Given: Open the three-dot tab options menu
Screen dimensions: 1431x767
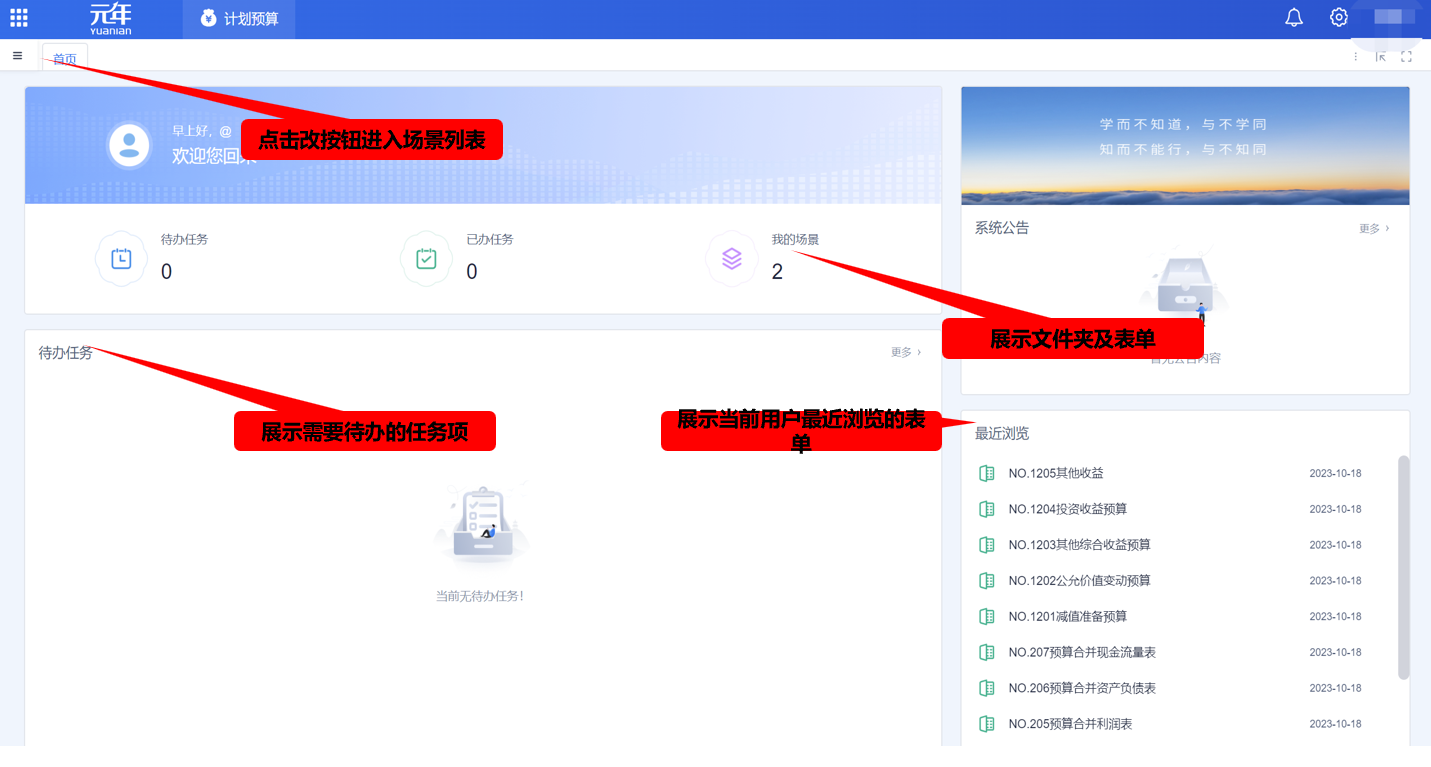Looking at the screenshot, I should coord(1356,57).
